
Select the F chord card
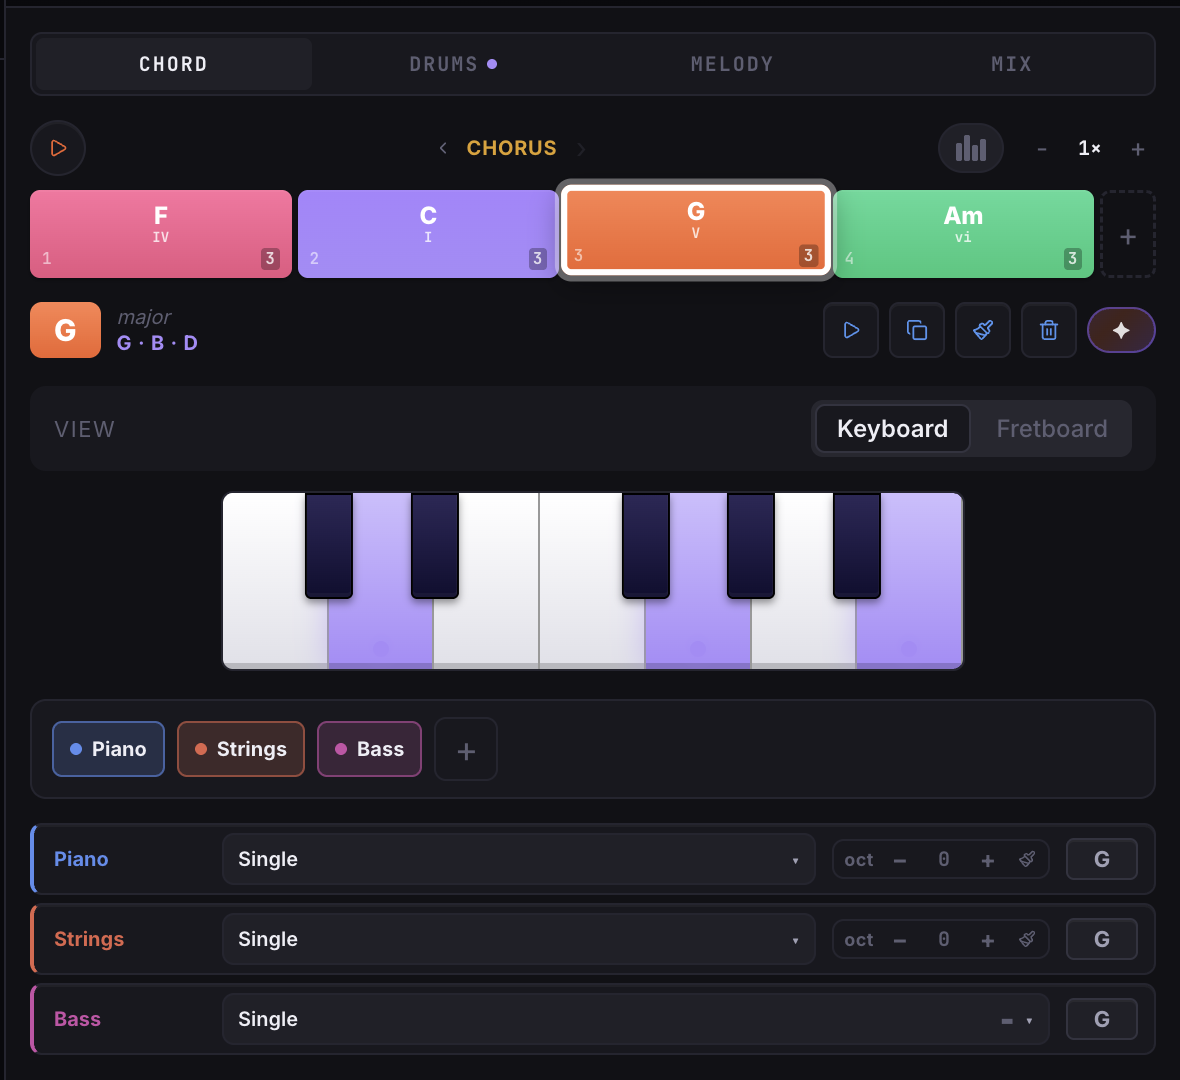161,234
